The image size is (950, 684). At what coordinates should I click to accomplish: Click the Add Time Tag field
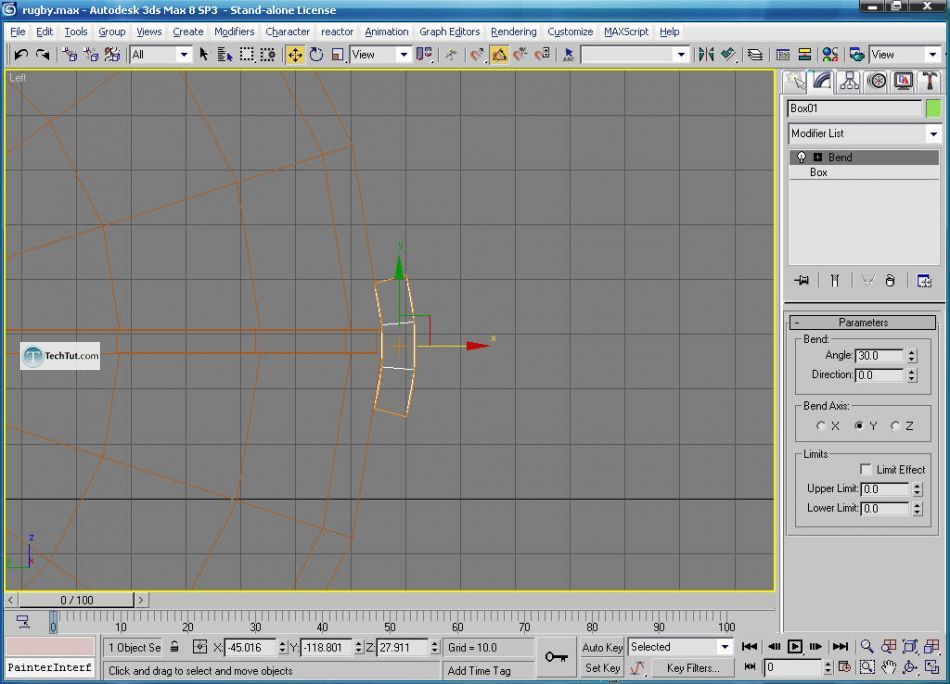487,671
